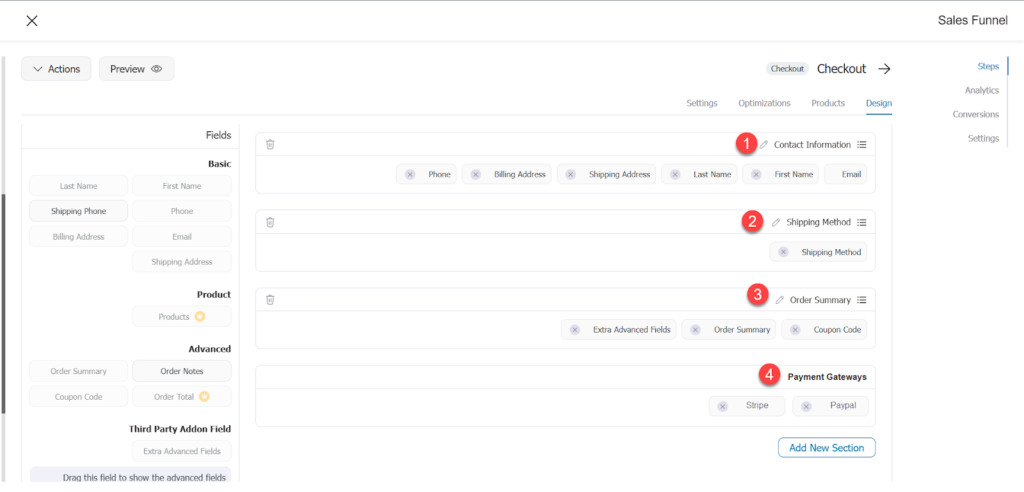Select the Design tab
This screenshot has height=492, width=1024.
click(x=878, y=103)
